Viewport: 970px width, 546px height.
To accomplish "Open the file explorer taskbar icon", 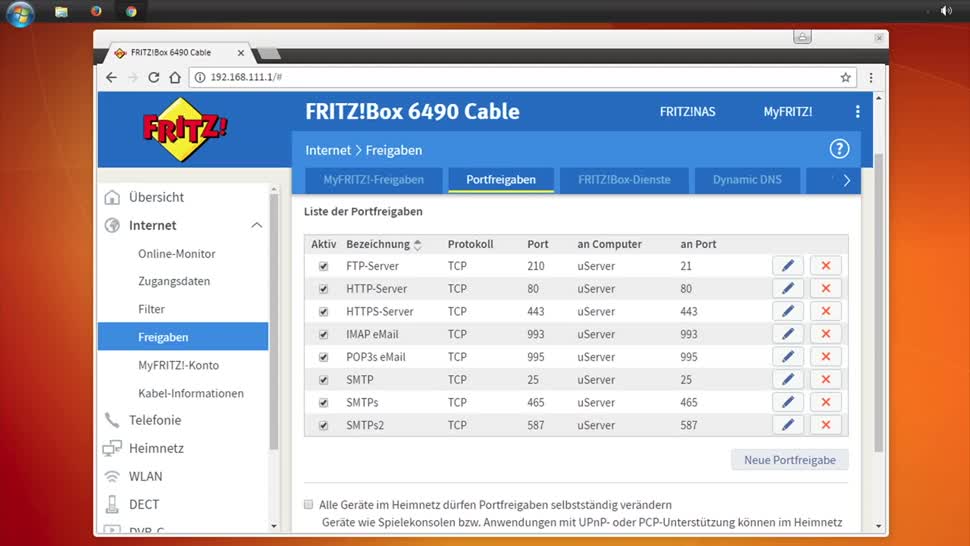I will pyautogui.click(x=61, y=12).
